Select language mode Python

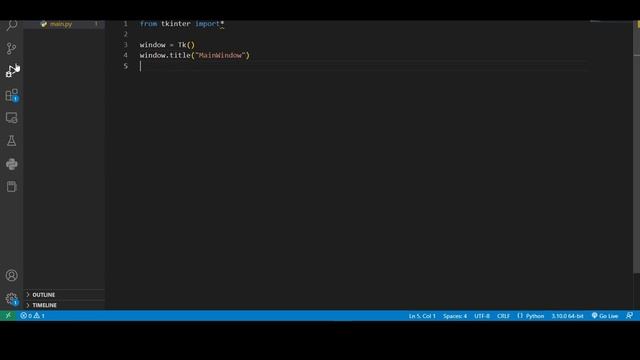[531, 316]
